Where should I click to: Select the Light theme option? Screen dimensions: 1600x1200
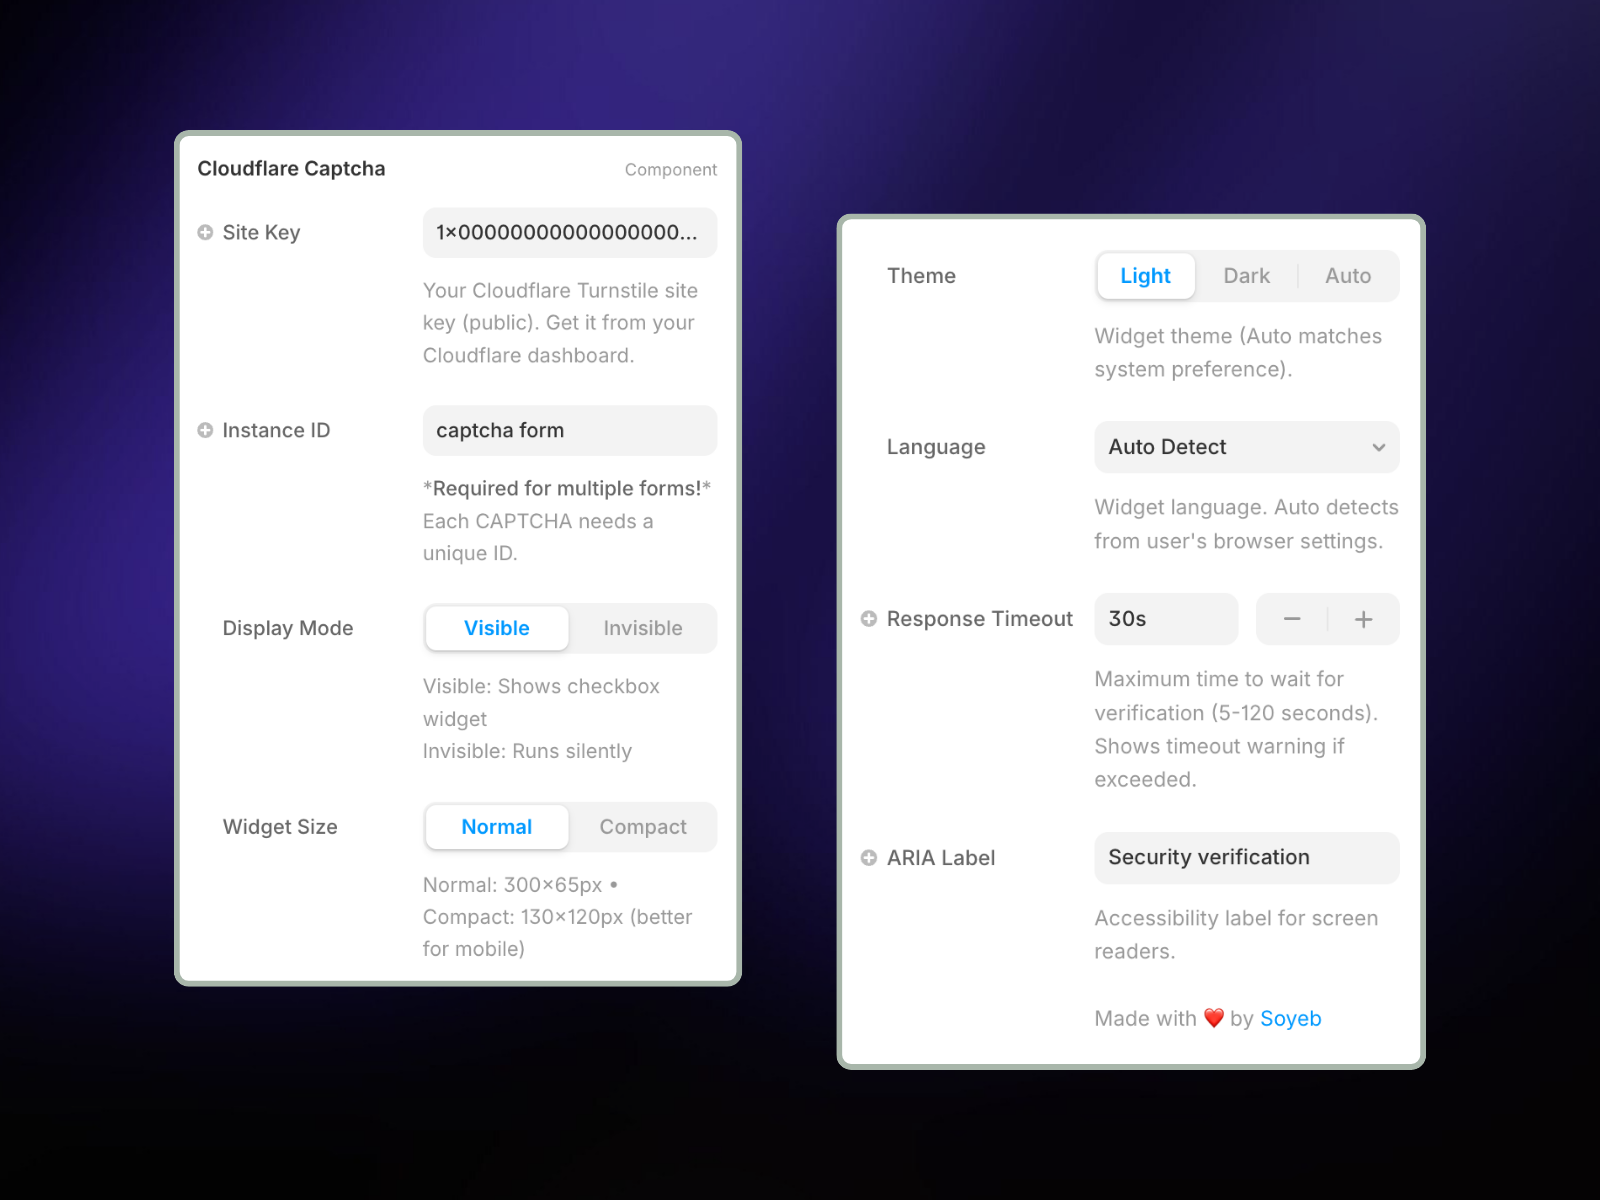[1145, 276]
